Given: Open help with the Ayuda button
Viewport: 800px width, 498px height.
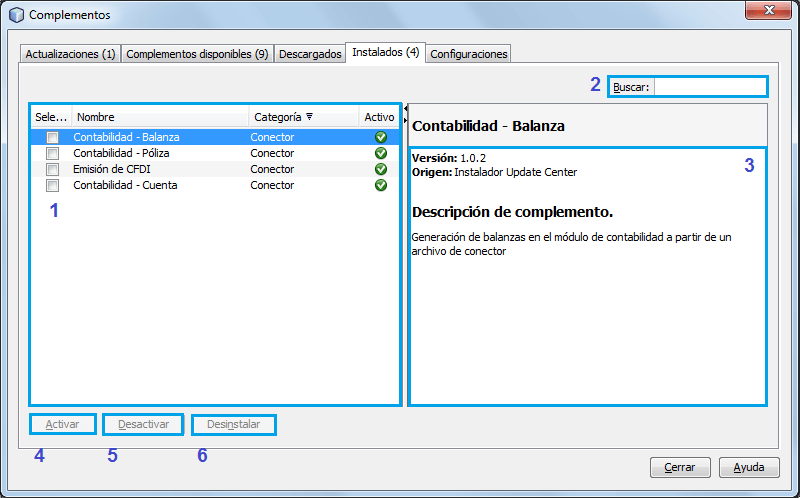Looking at the screenshot, I should coord(749,467).
